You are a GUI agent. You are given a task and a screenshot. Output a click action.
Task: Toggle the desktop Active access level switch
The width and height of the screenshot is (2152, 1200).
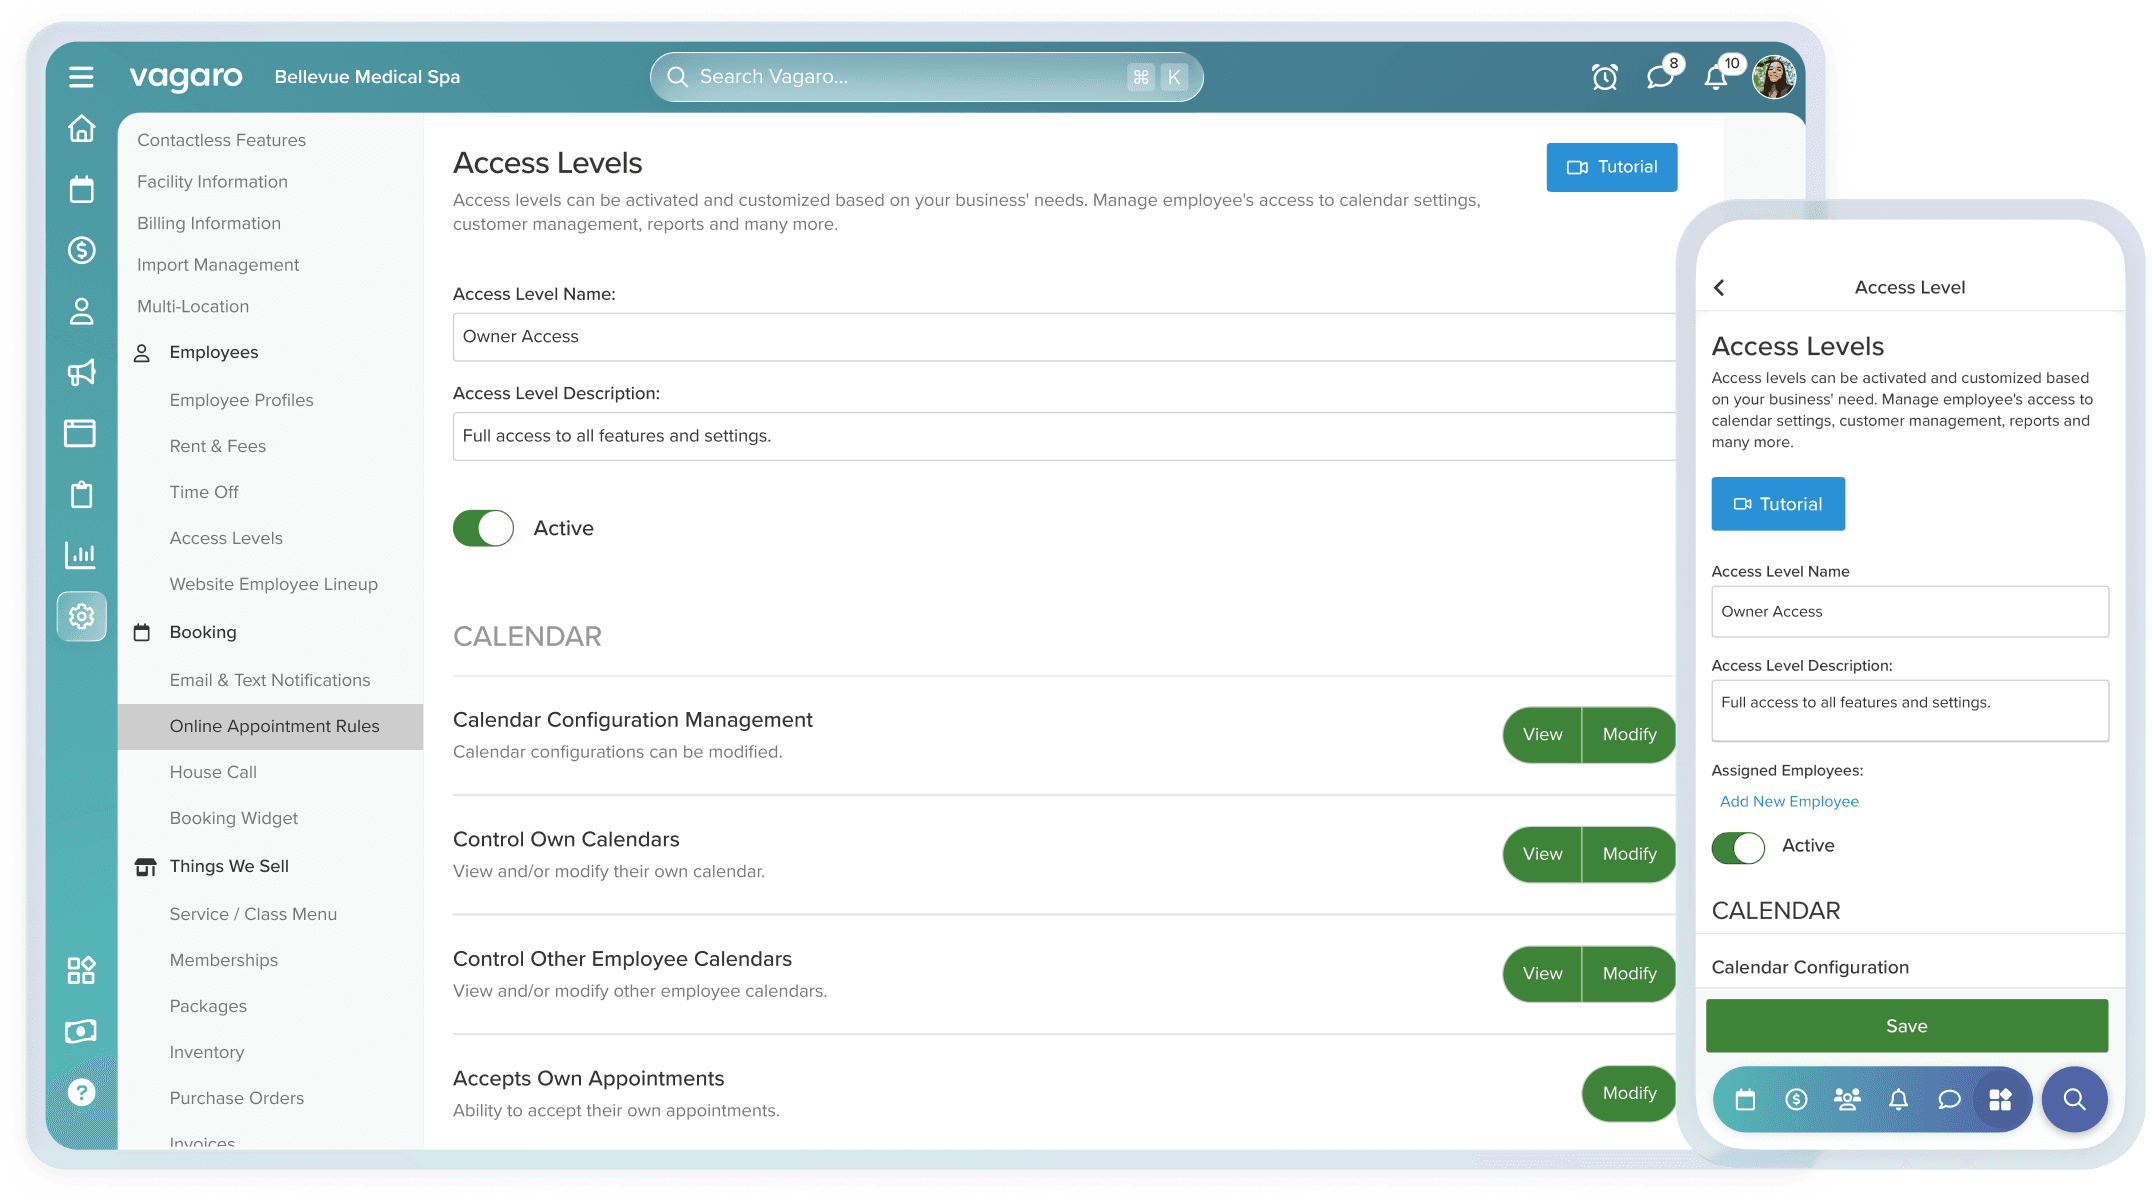coord(483,528)
